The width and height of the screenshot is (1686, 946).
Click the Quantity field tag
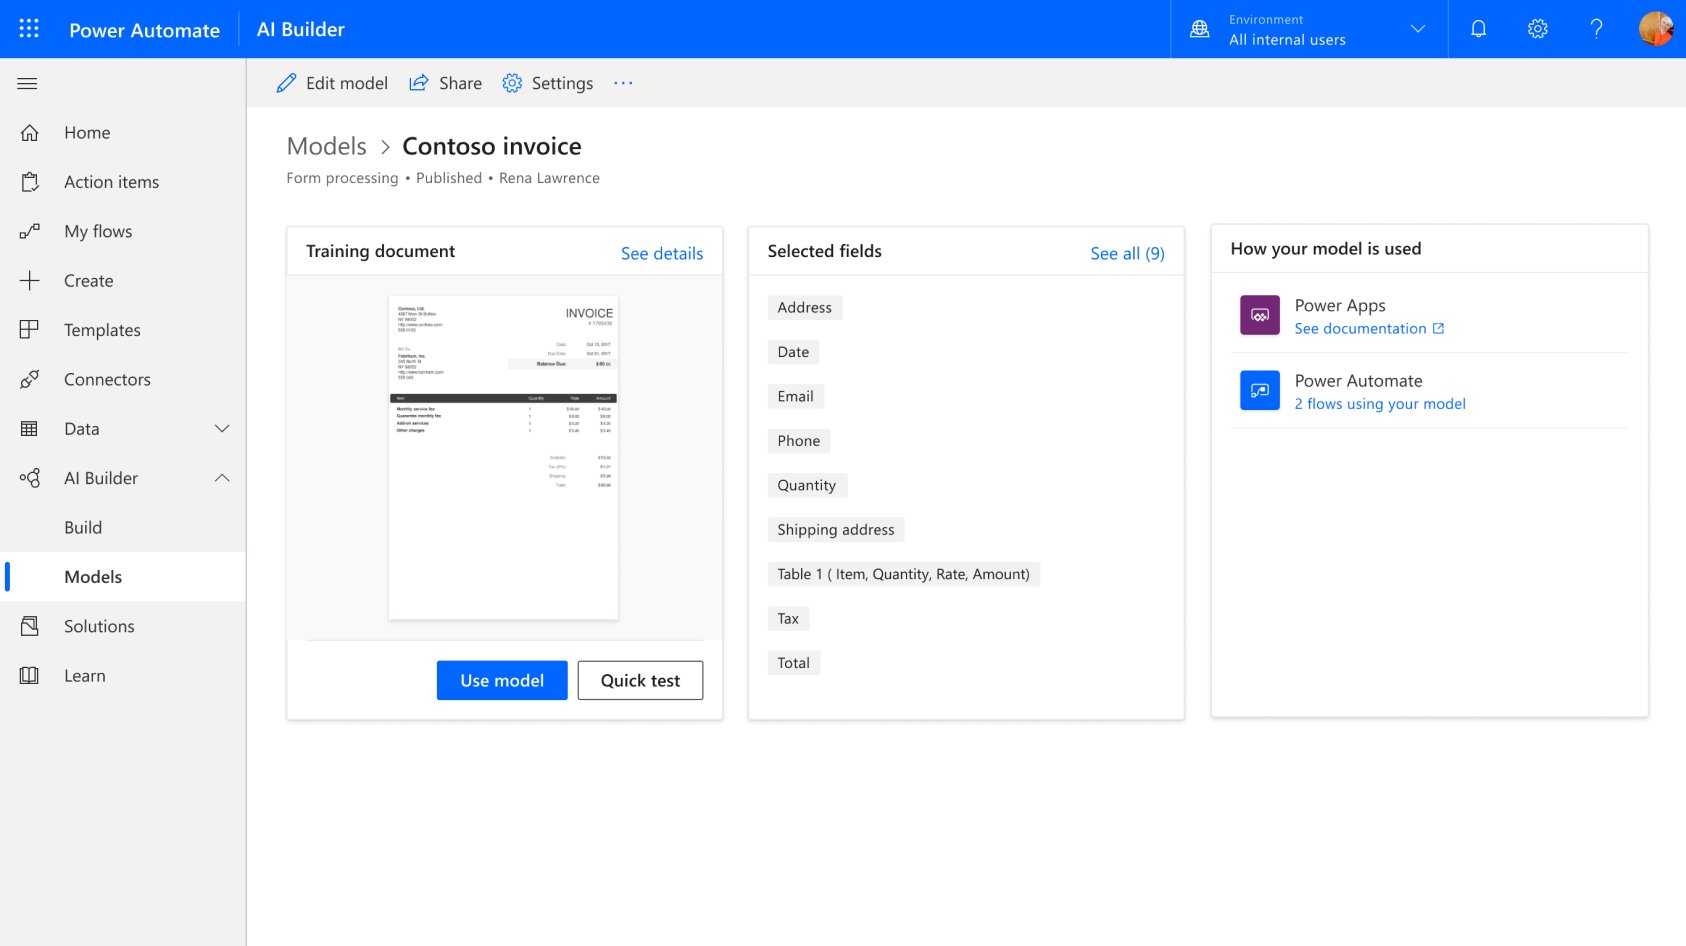tap(807, 485)
